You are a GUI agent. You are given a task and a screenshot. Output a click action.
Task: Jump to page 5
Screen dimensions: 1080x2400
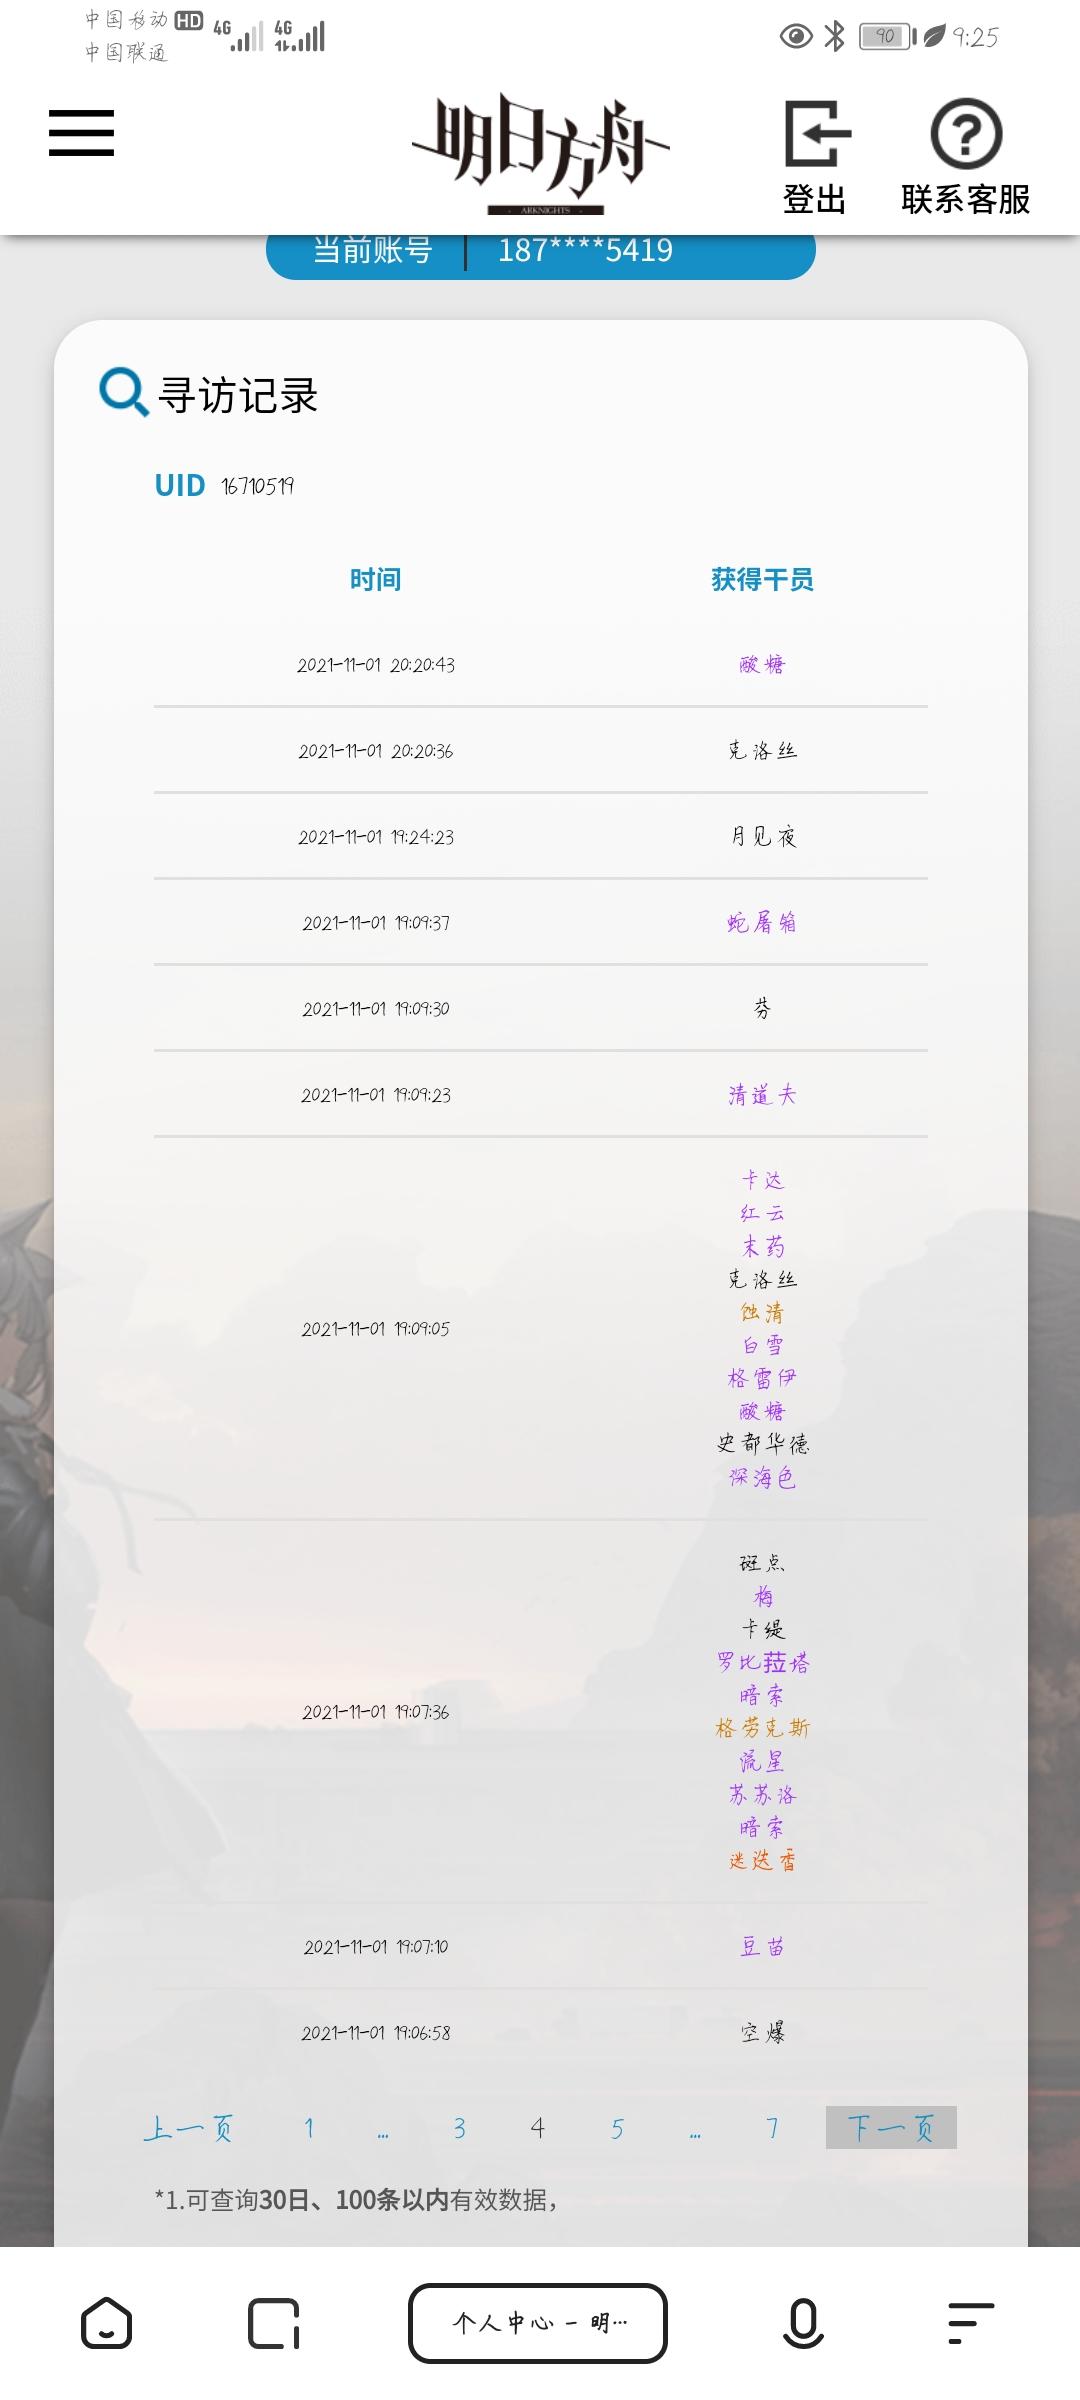pyautogui.click(x=617, y=2127)
